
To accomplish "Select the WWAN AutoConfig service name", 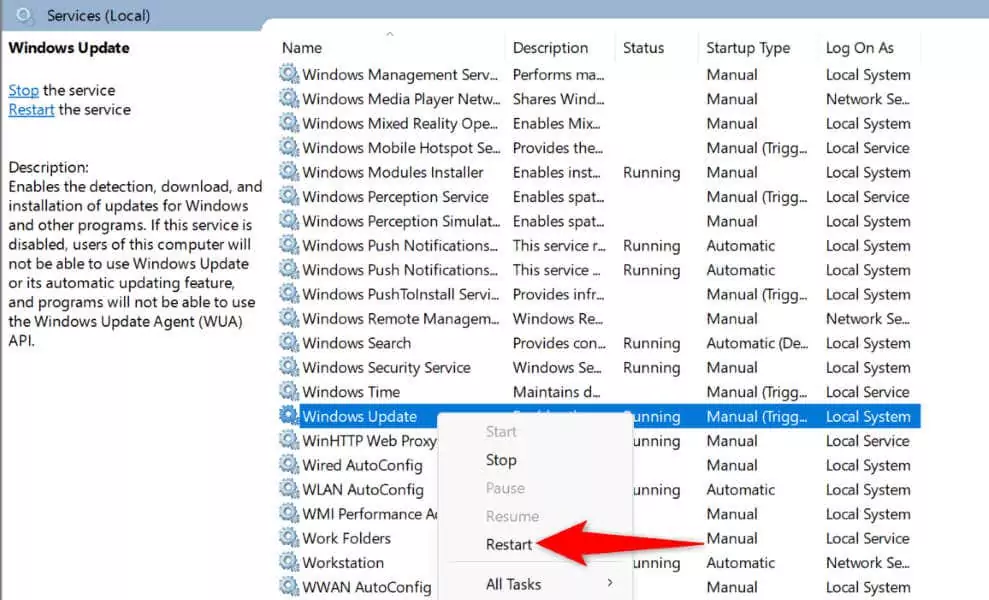I will [366, 587].
